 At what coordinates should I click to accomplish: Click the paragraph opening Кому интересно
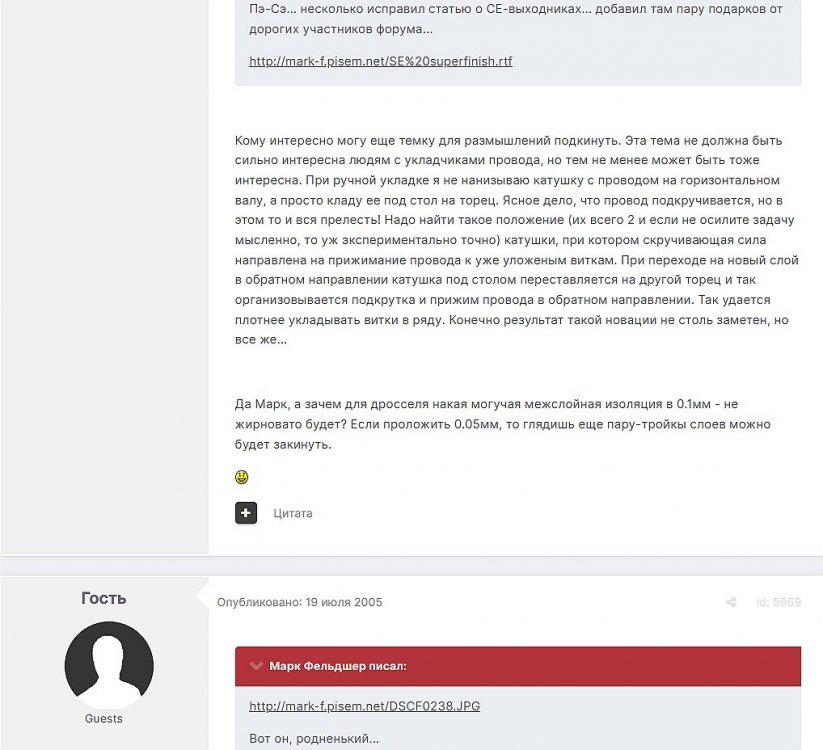pos(498,141)
